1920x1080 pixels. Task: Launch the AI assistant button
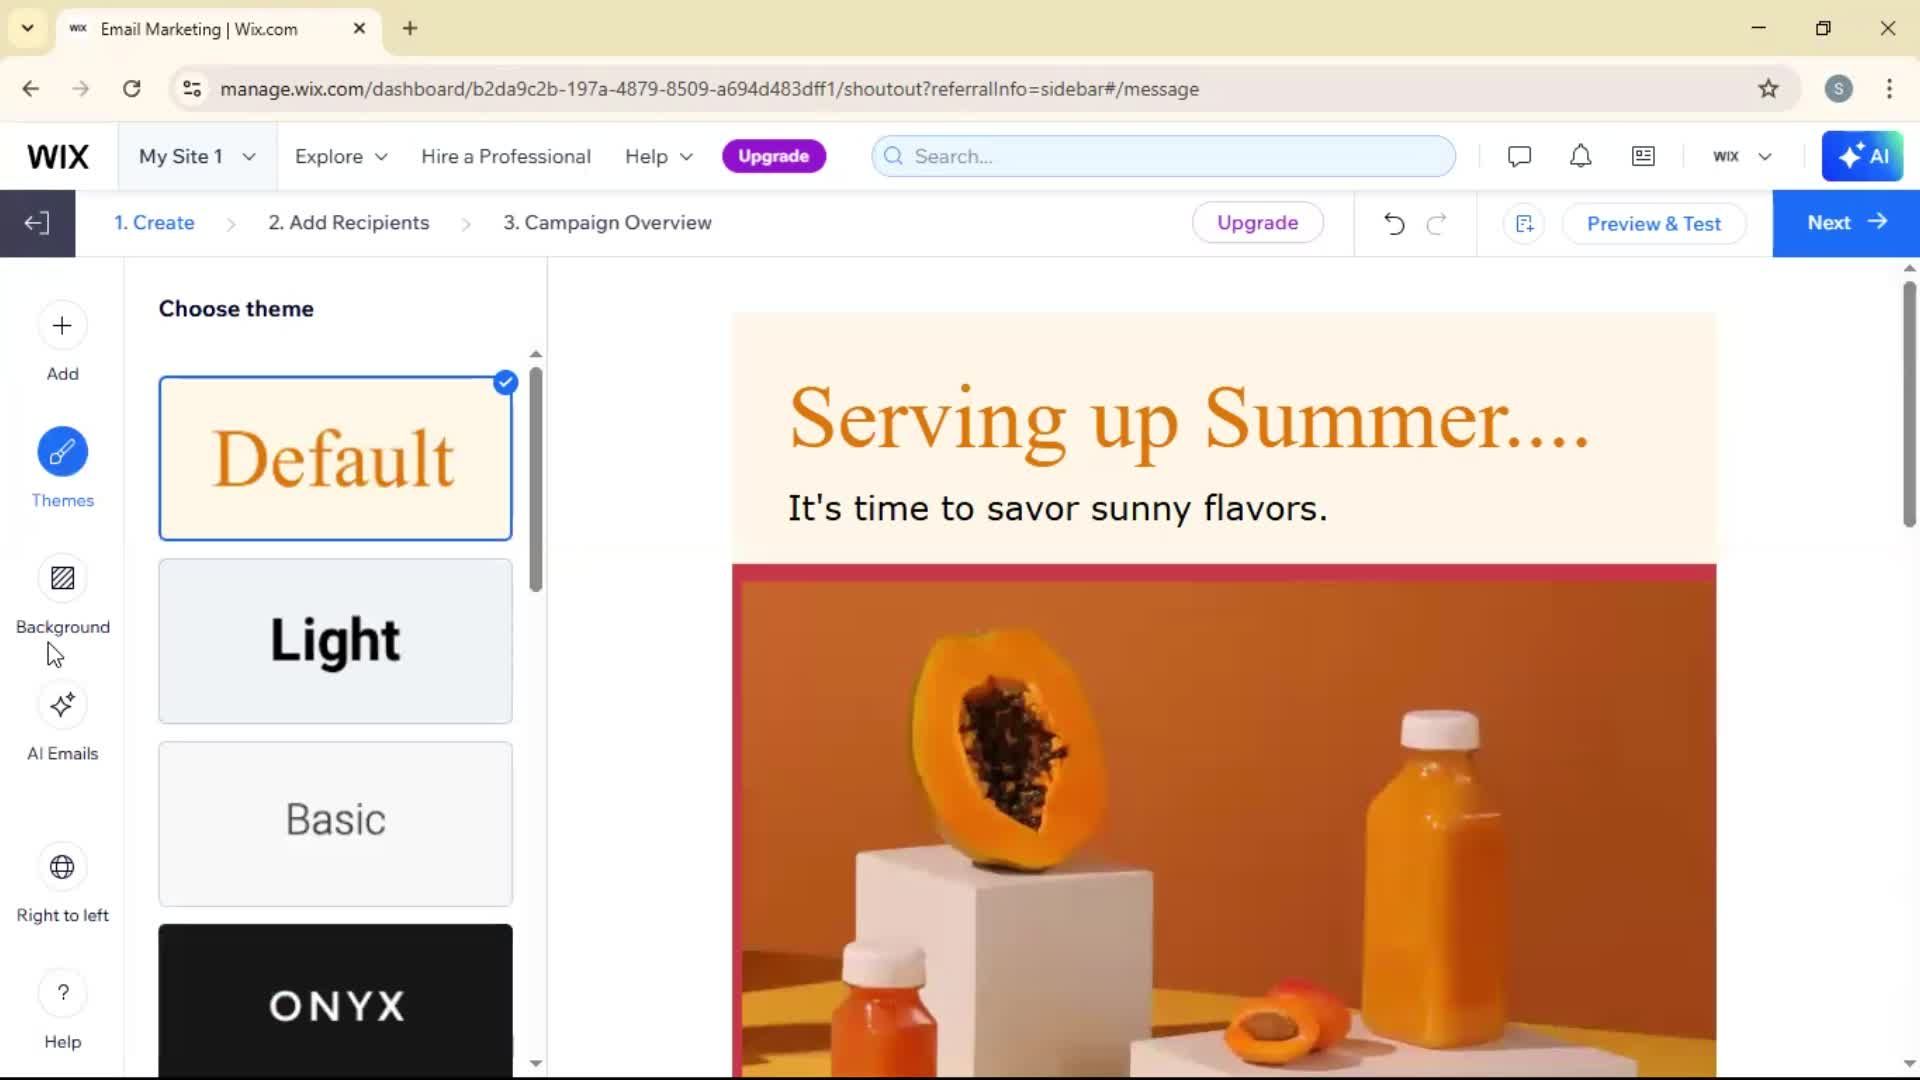coord(1862,156)
